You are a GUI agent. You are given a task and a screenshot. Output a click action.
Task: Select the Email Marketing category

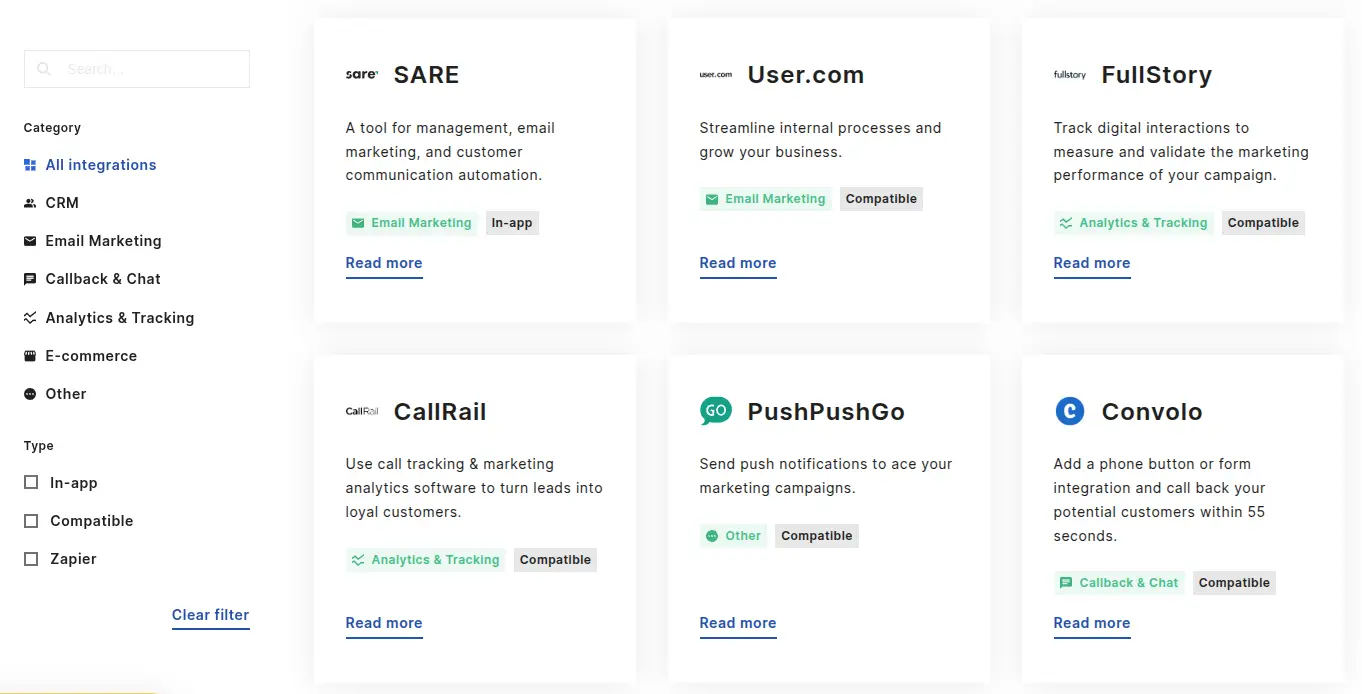coord(102,240)
